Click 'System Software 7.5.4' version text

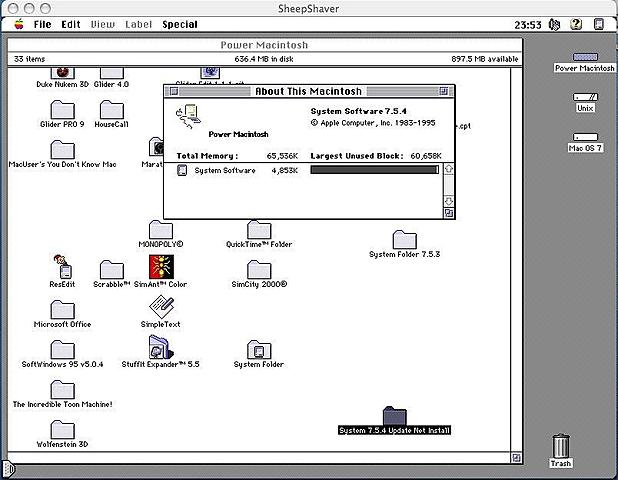[x=359, y=111]
